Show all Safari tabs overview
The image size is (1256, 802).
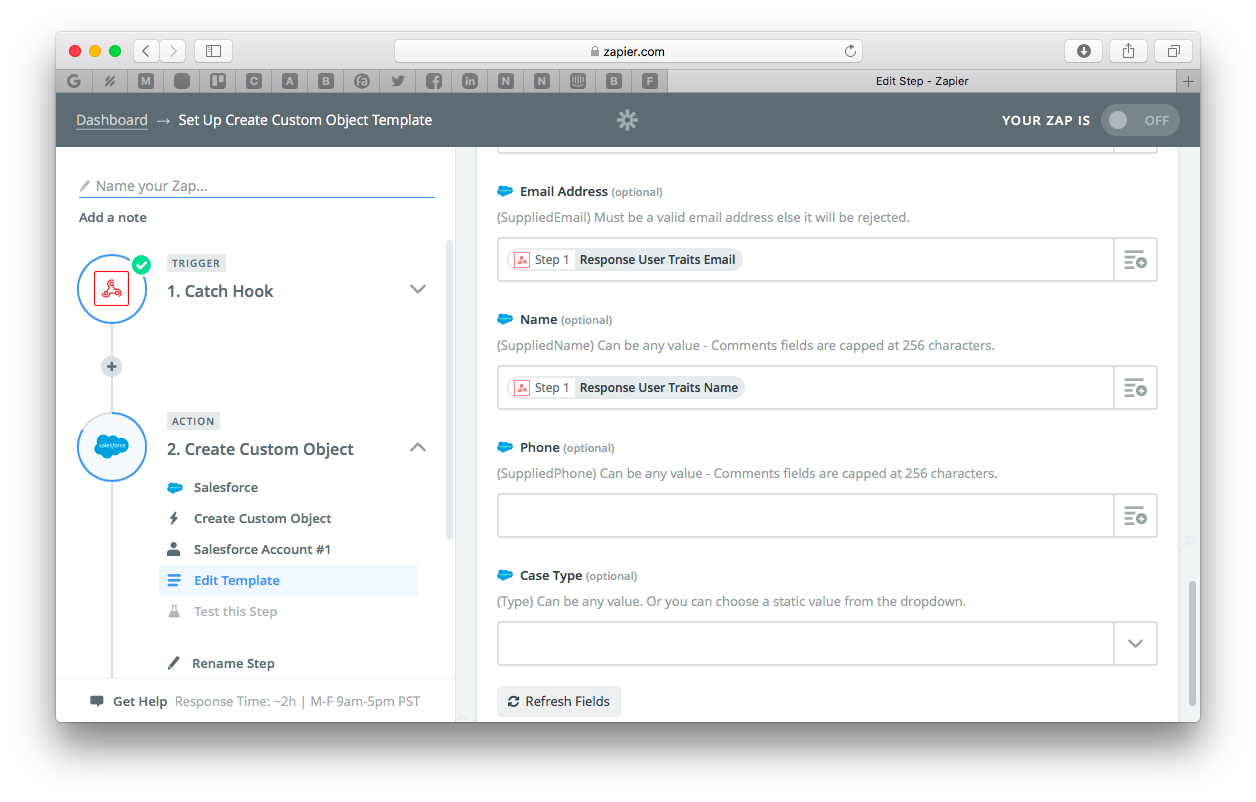1173,51
